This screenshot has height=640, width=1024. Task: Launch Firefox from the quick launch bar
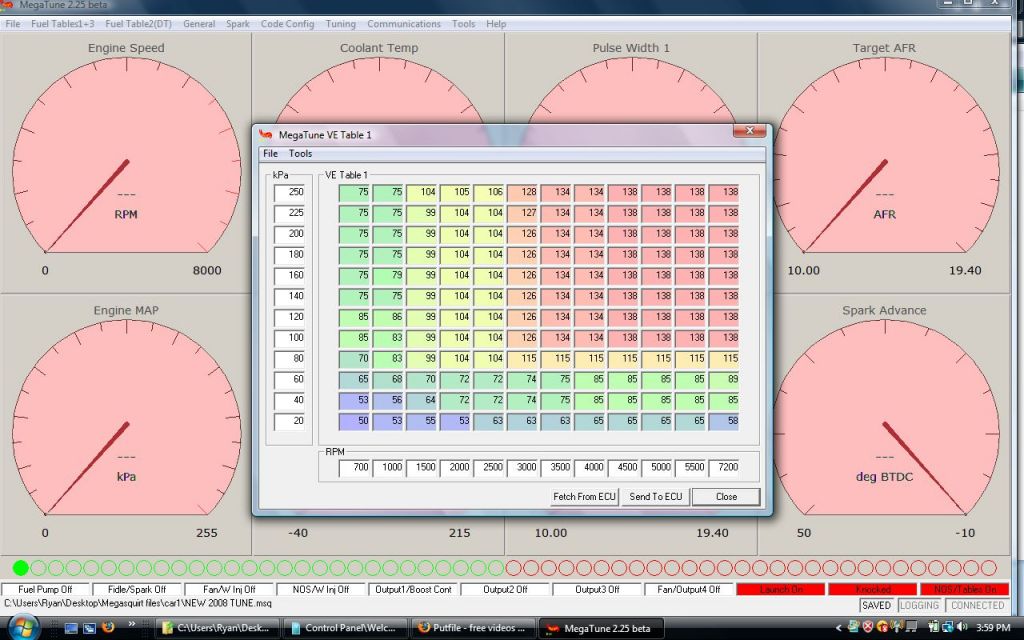pyautogui.click(x=108, y=628)
